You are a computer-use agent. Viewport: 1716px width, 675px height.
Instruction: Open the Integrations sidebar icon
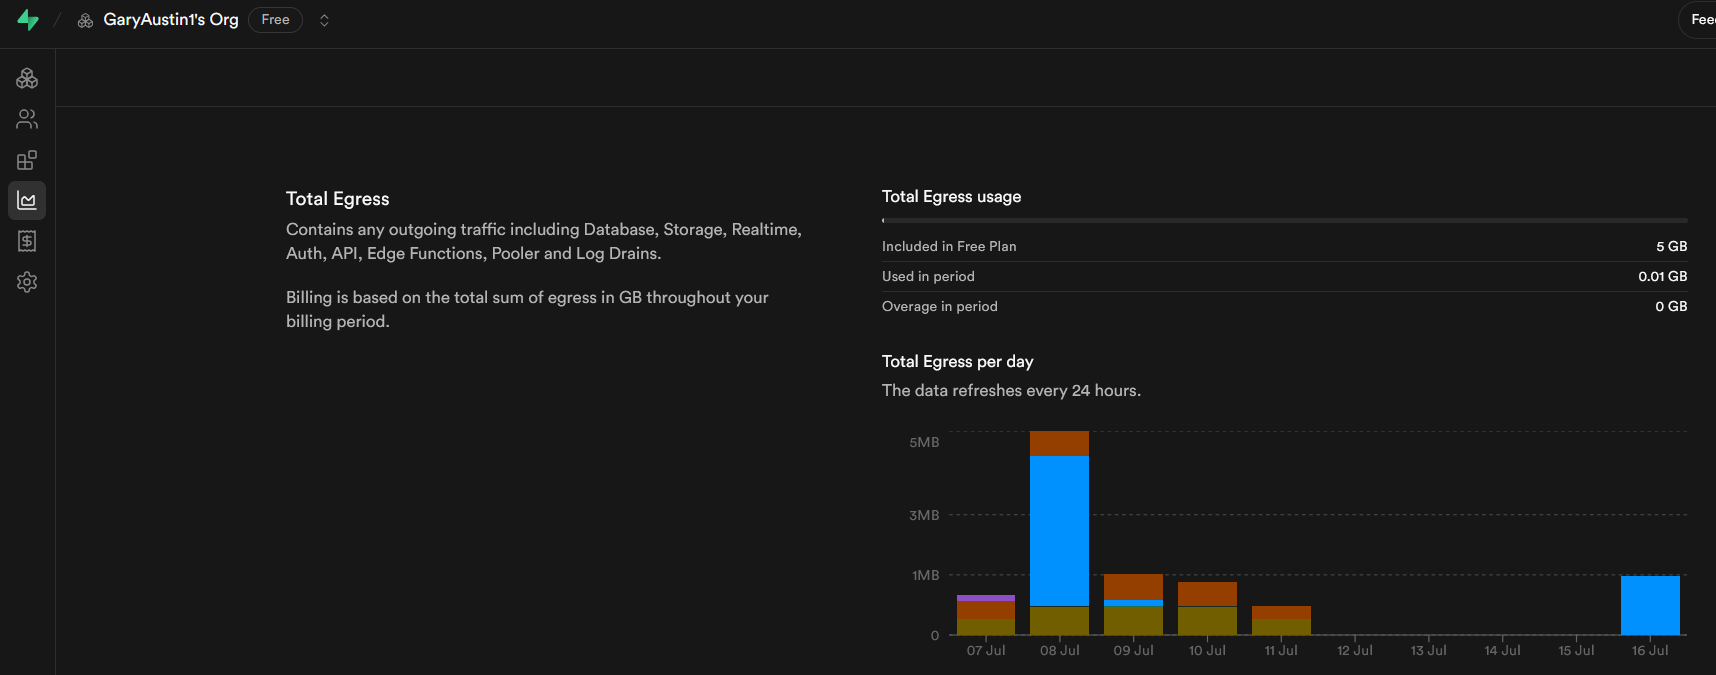[x=27, y=160]
